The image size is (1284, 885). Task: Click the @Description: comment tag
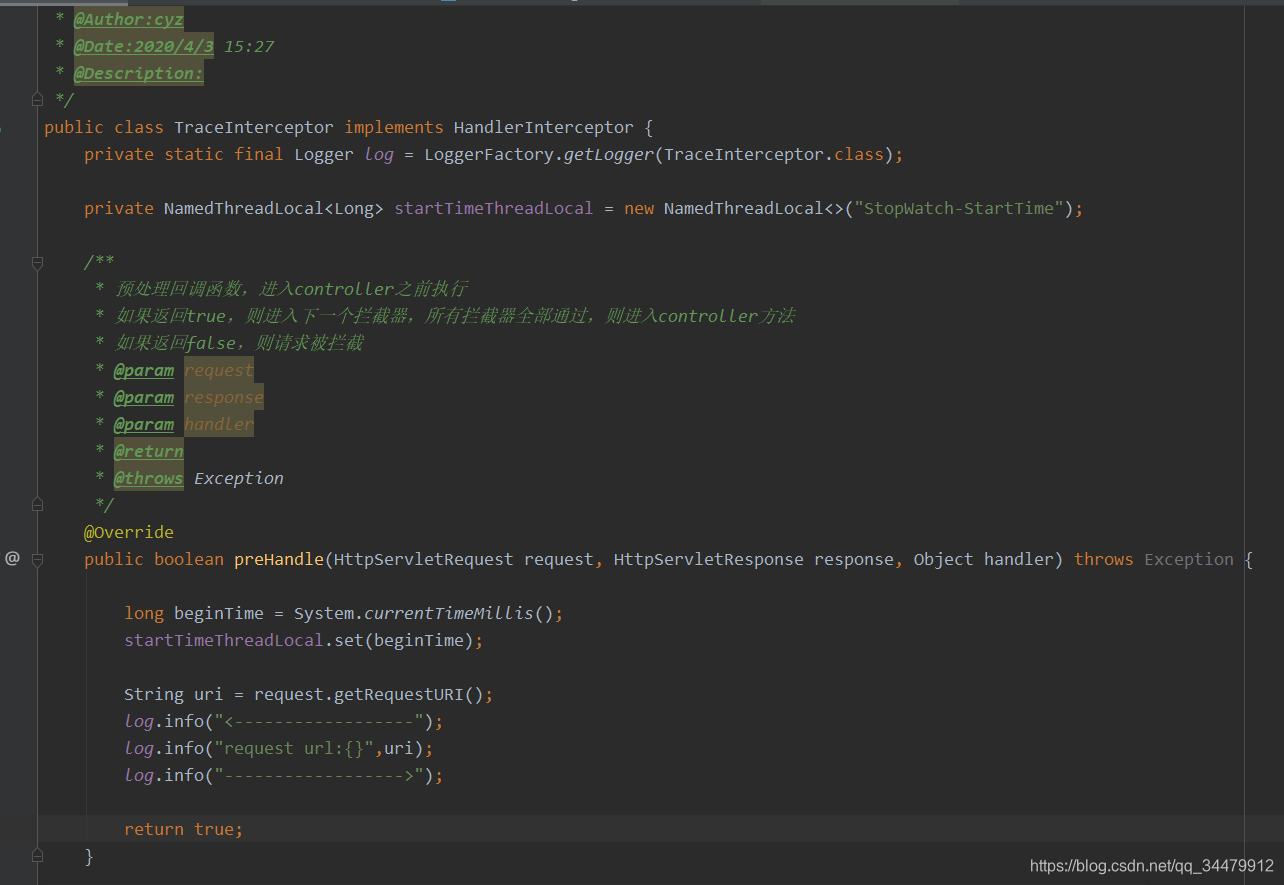(x=139, y=73)
